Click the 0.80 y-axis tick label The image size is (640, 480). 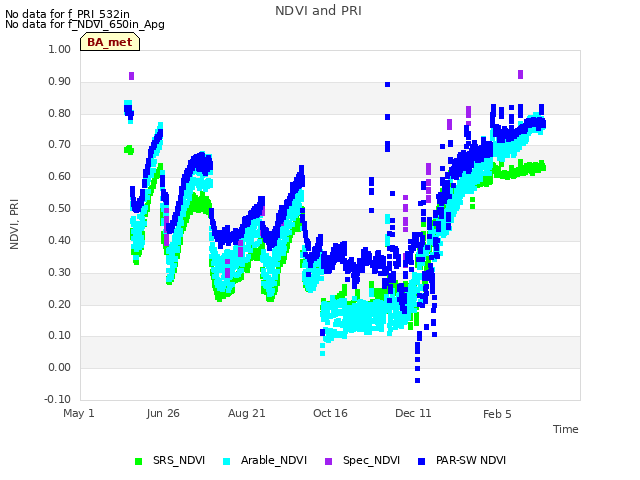(x=60, y=113)
